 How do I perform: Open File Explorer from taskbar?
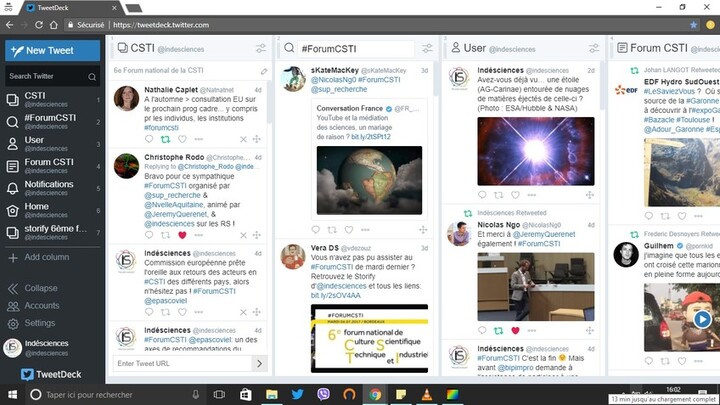click(272, 394)
